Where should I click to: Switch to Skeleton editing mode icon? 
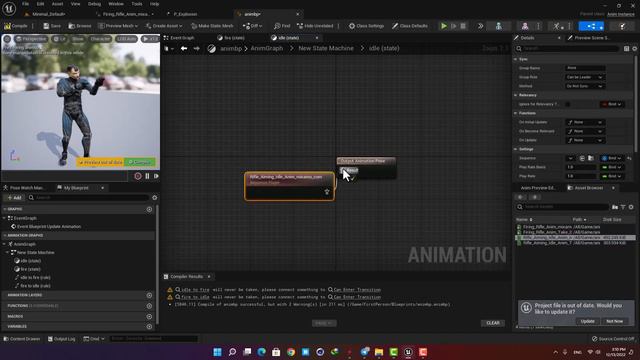(499, 26)
